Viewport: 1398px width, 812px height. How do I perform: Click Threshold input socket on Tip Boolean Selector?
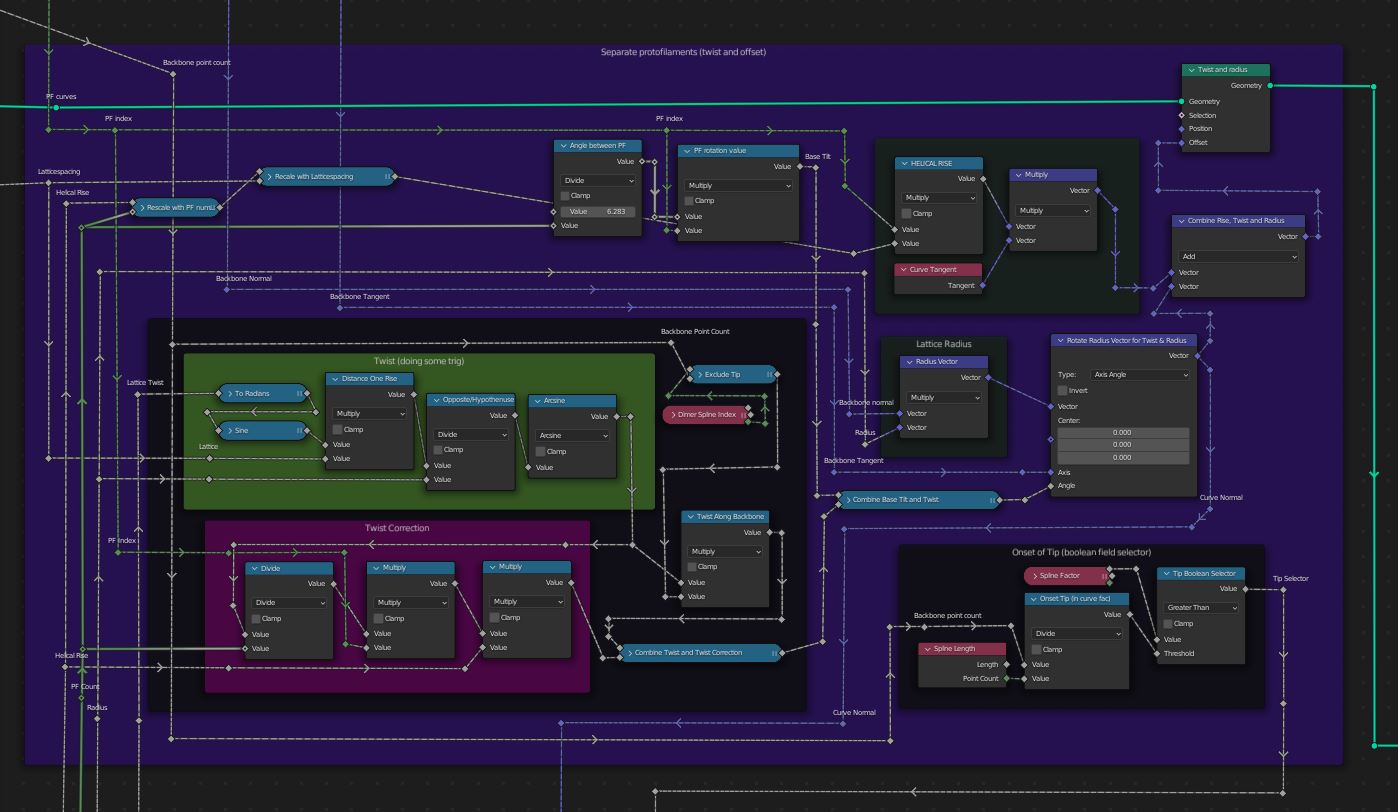(x=1157, y=654)
